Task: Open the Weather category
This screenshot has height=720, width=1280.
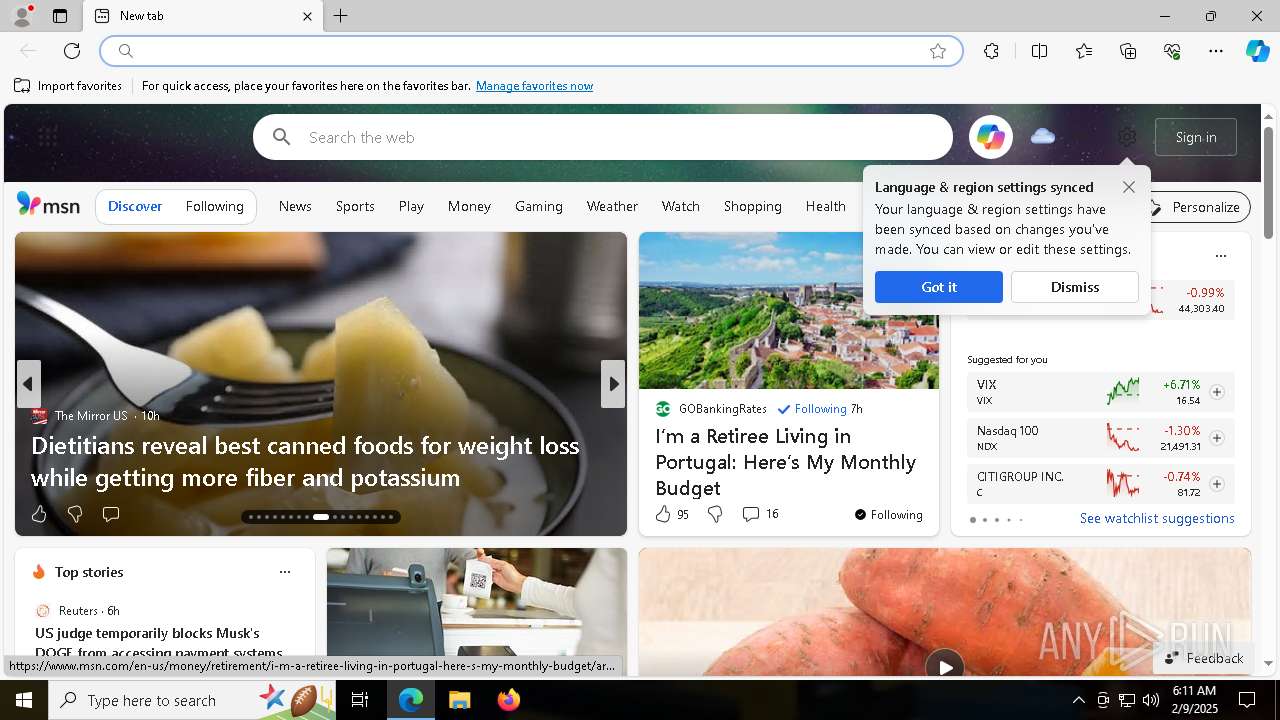Action: click(612, 206)
